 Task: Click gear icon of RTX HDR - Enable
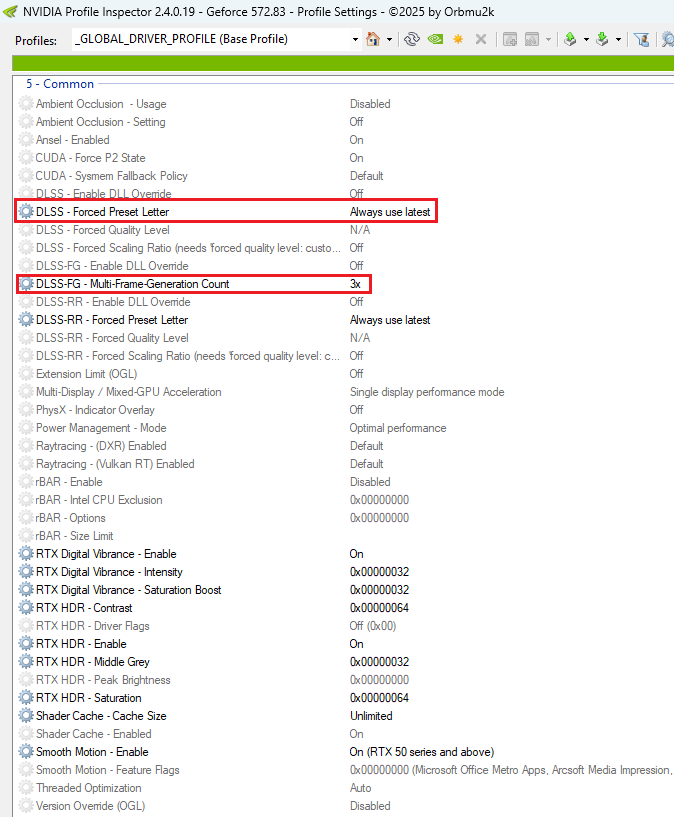coord(26,643)
